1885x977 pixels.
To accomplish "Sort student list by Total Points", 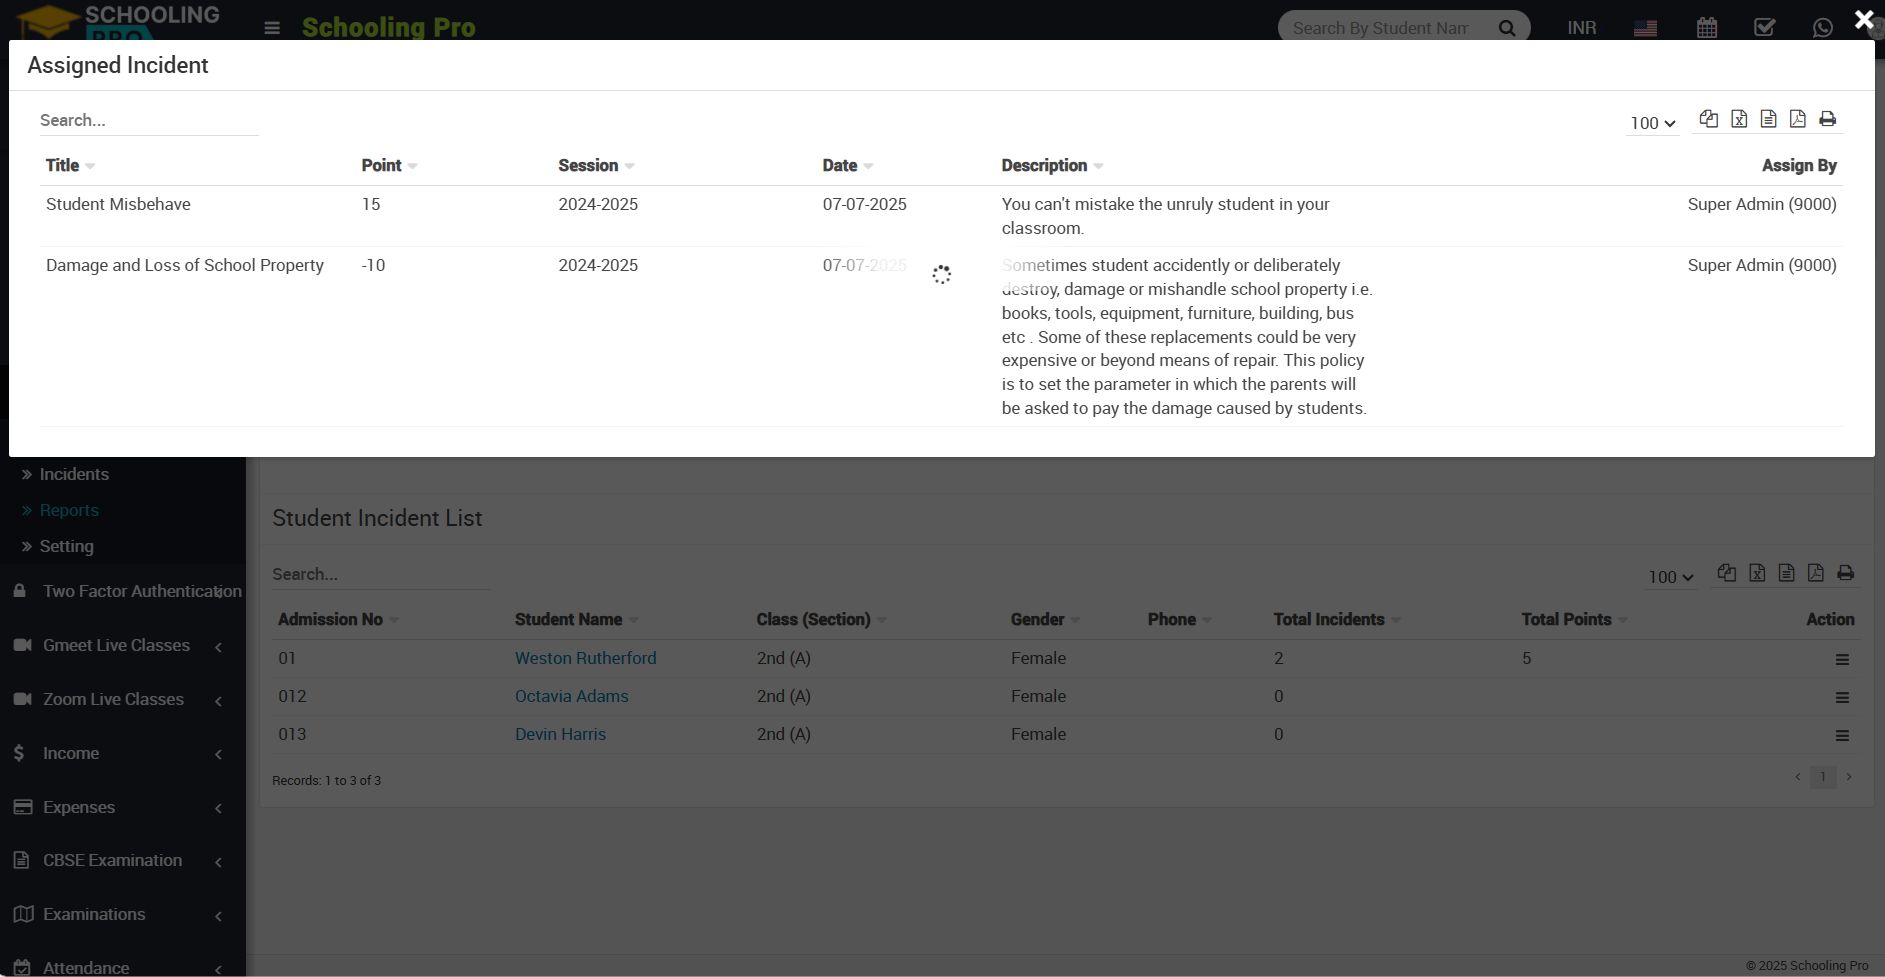I will point(1574,619).
